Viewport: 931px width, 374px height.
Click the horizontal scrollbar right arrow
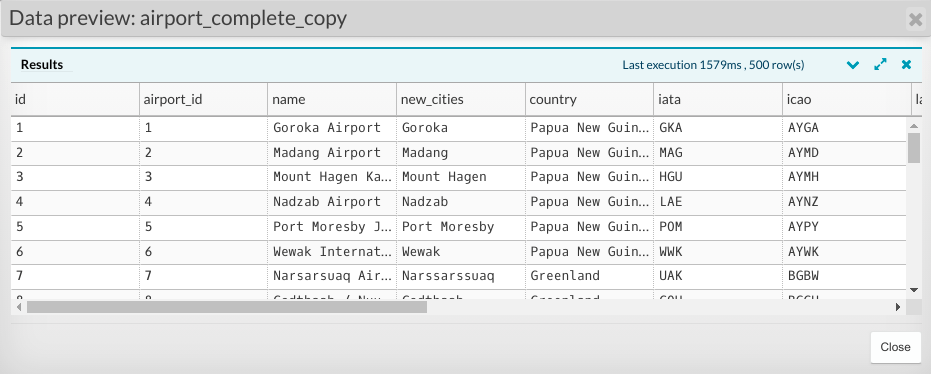898,307
